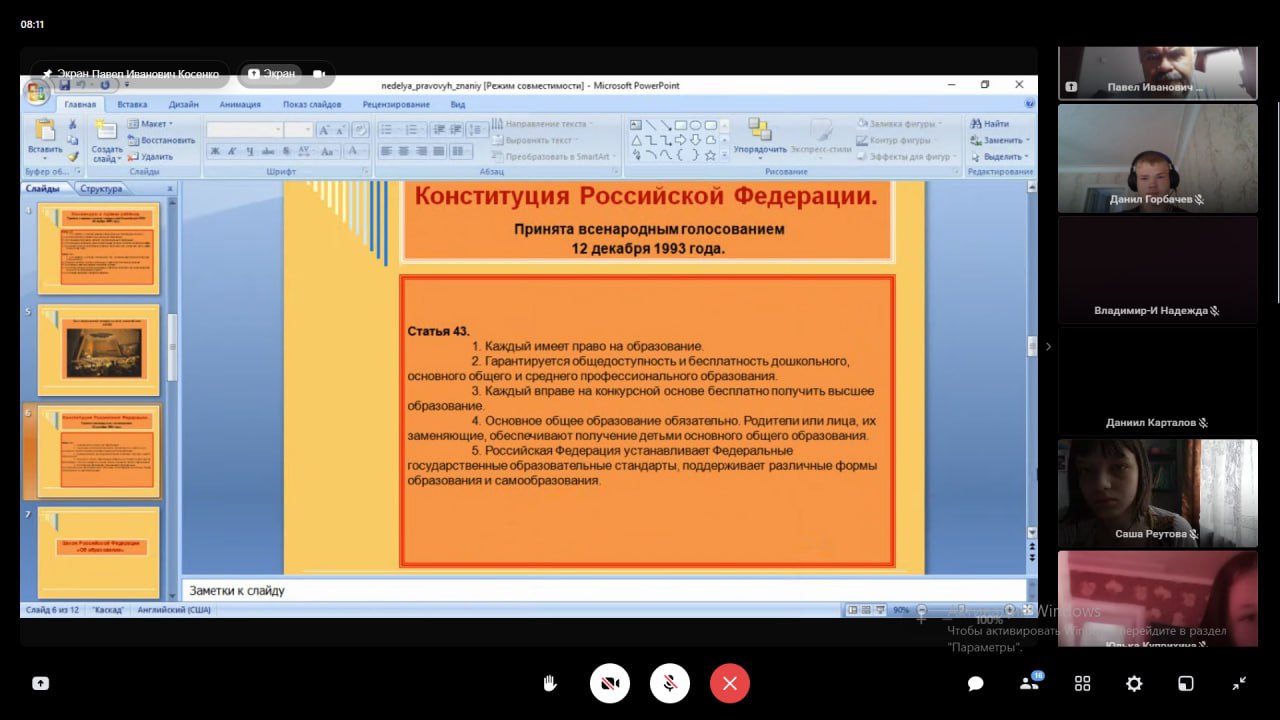1280x720 pixels.
Task: Click the PowerPoint help icon
Action: pyautogui.click(x=1029, y=103)
